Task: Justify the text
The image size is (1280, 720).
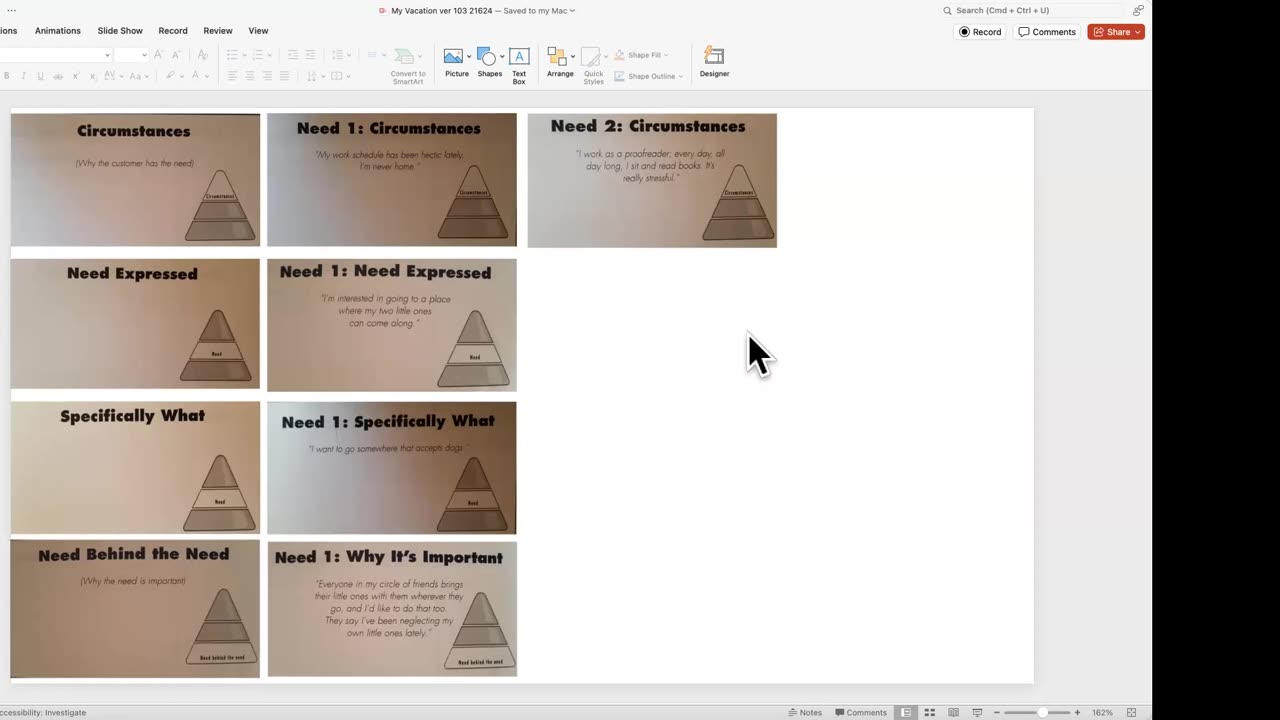Action: (284, 76)
